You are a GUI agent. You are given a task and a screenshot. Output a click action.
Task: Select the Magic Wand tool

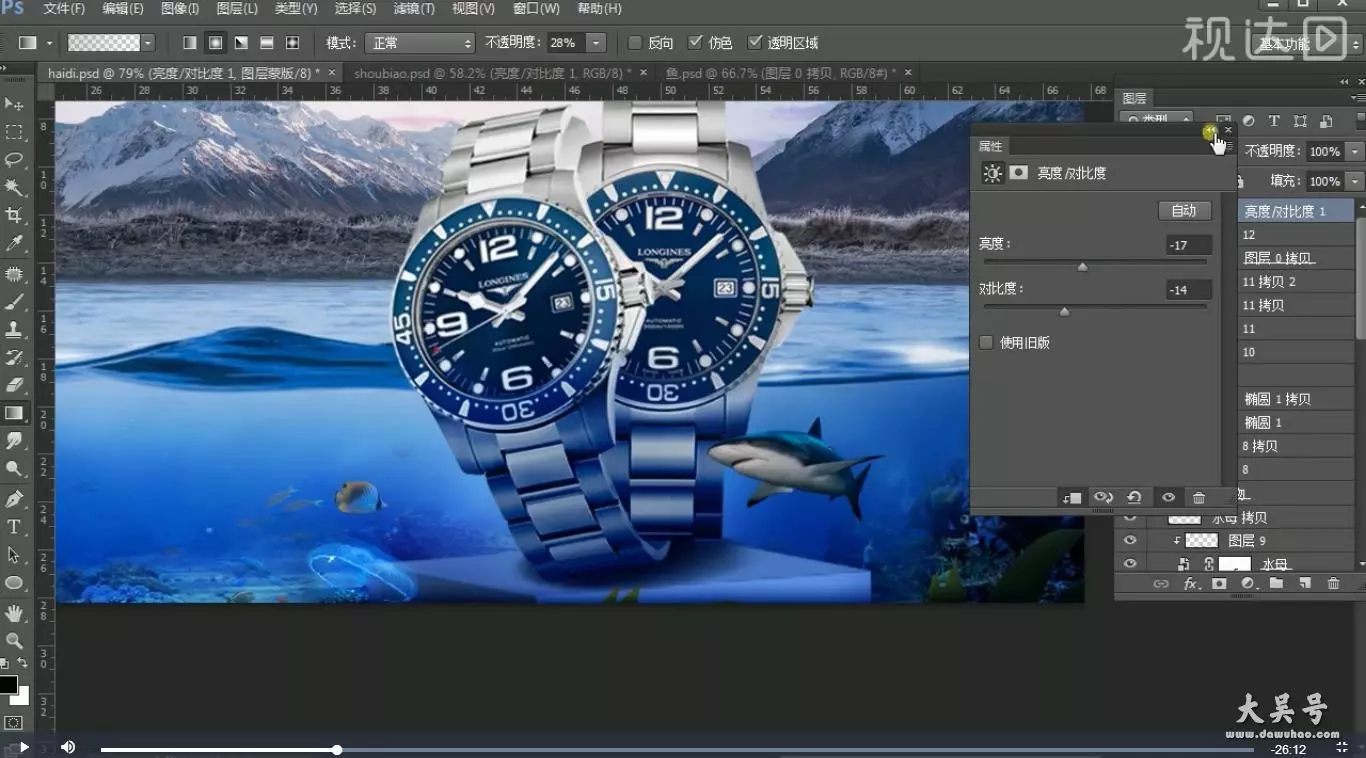click(14, 188)
